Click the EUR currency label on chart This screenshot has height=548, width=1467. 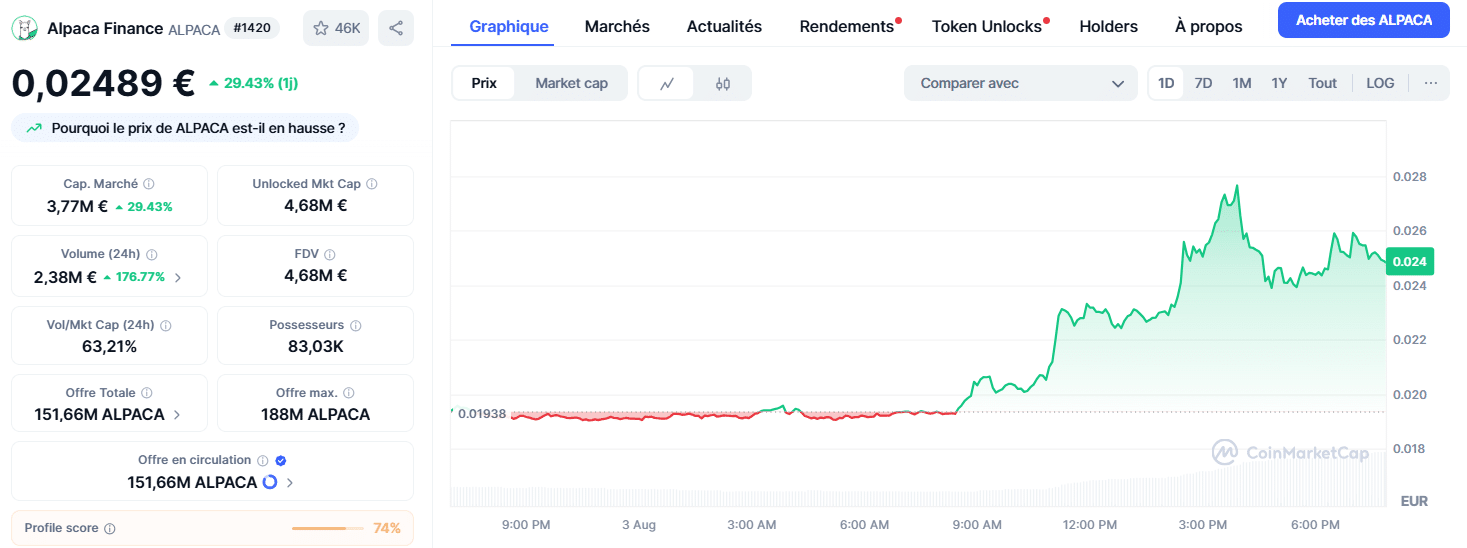[x=1414, y=501]
